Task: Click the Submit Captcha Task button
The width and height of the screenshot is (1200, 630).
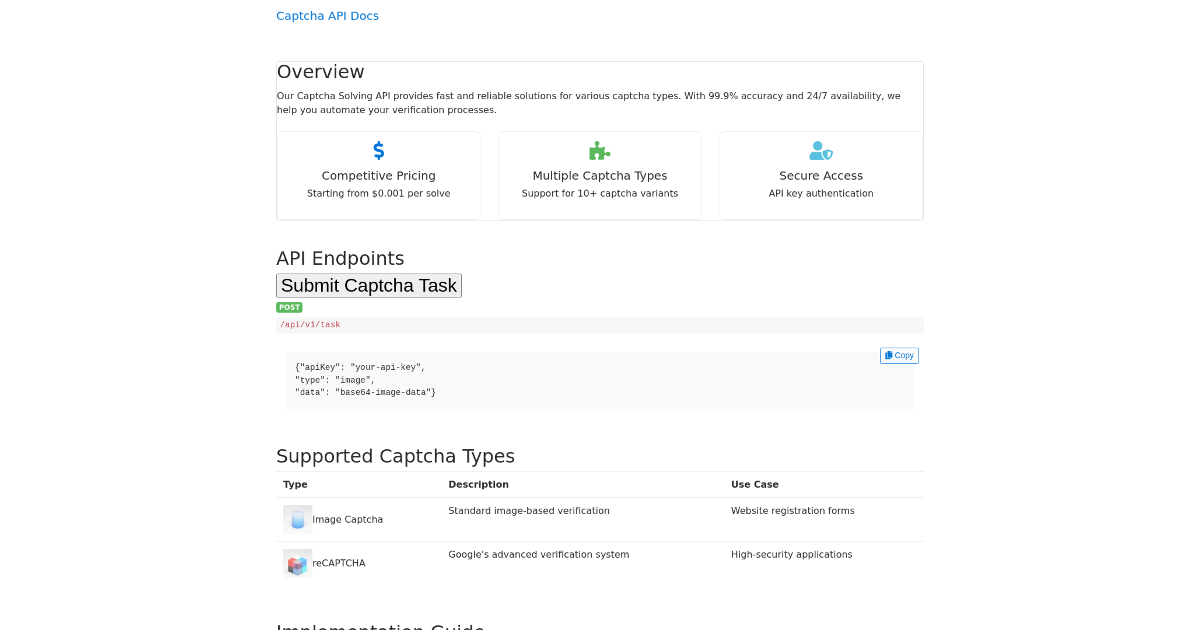Action: click(368, 285)
